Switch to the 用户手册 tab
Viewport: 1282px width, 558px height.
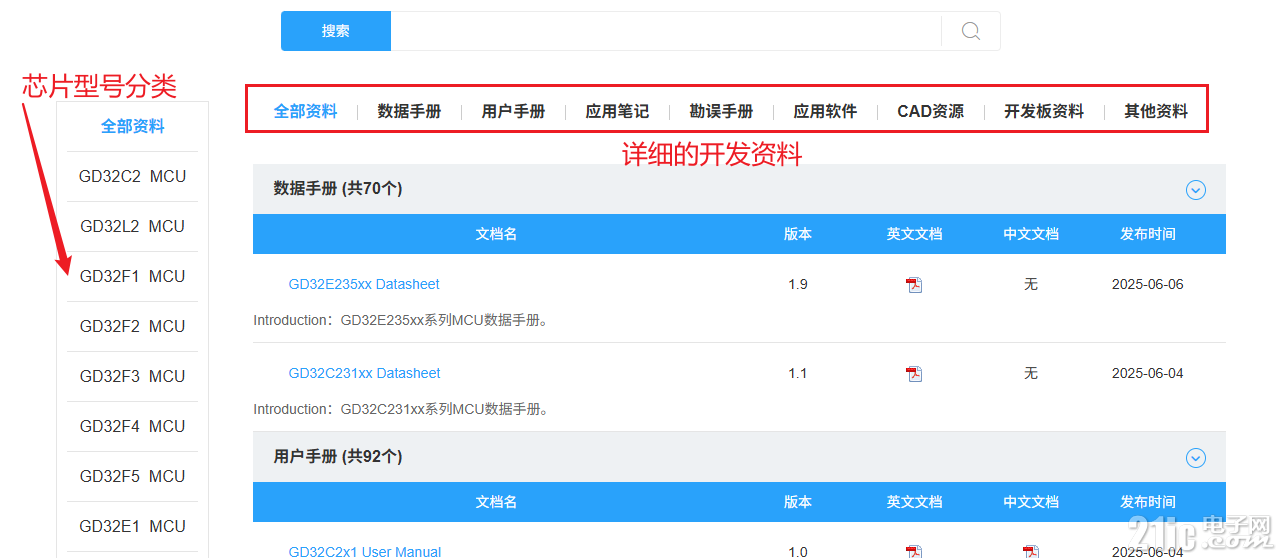(513, 111)
